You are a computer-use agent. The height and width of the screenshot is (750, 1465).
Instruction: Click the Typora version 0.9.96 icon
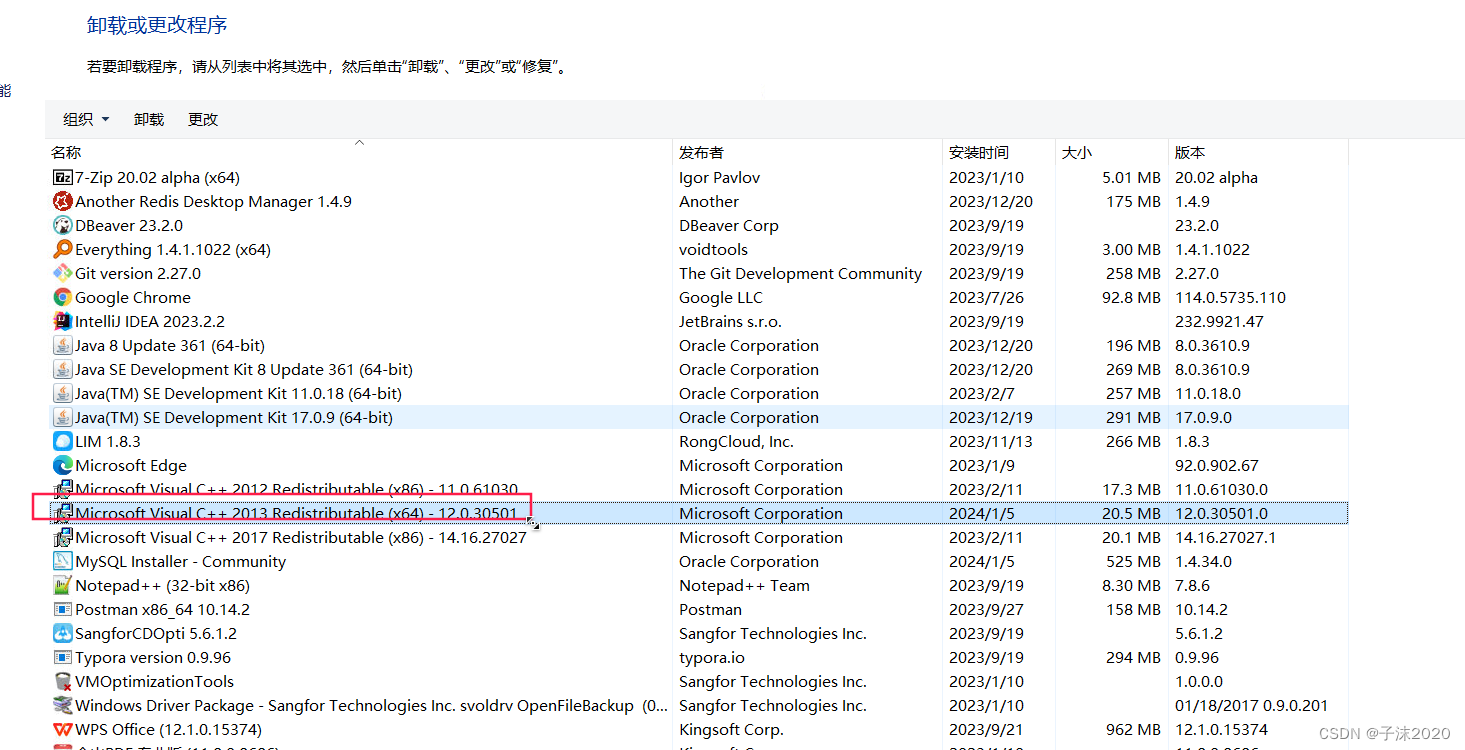pos(63,657)
